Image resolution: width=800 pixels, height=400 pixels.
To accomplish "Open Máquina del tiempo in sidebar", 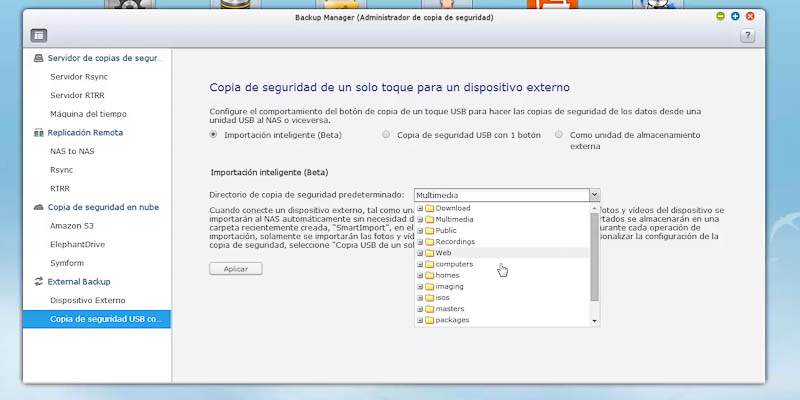I will coord(88,114).
